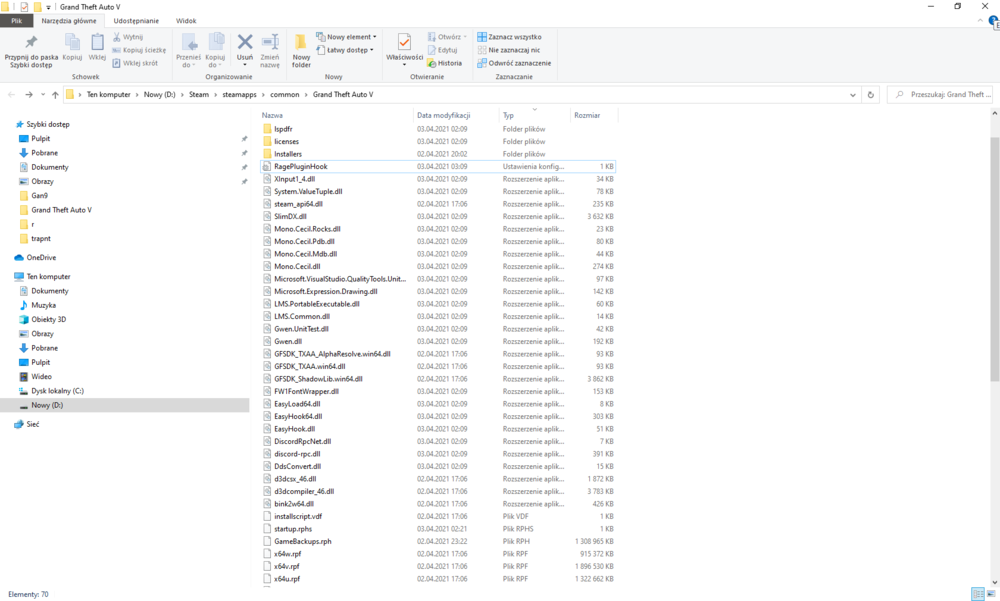Click the Kopiuj (copy) ribbon icon
Viewport: 1000px width, 601px height.
[x=72, y=48]
